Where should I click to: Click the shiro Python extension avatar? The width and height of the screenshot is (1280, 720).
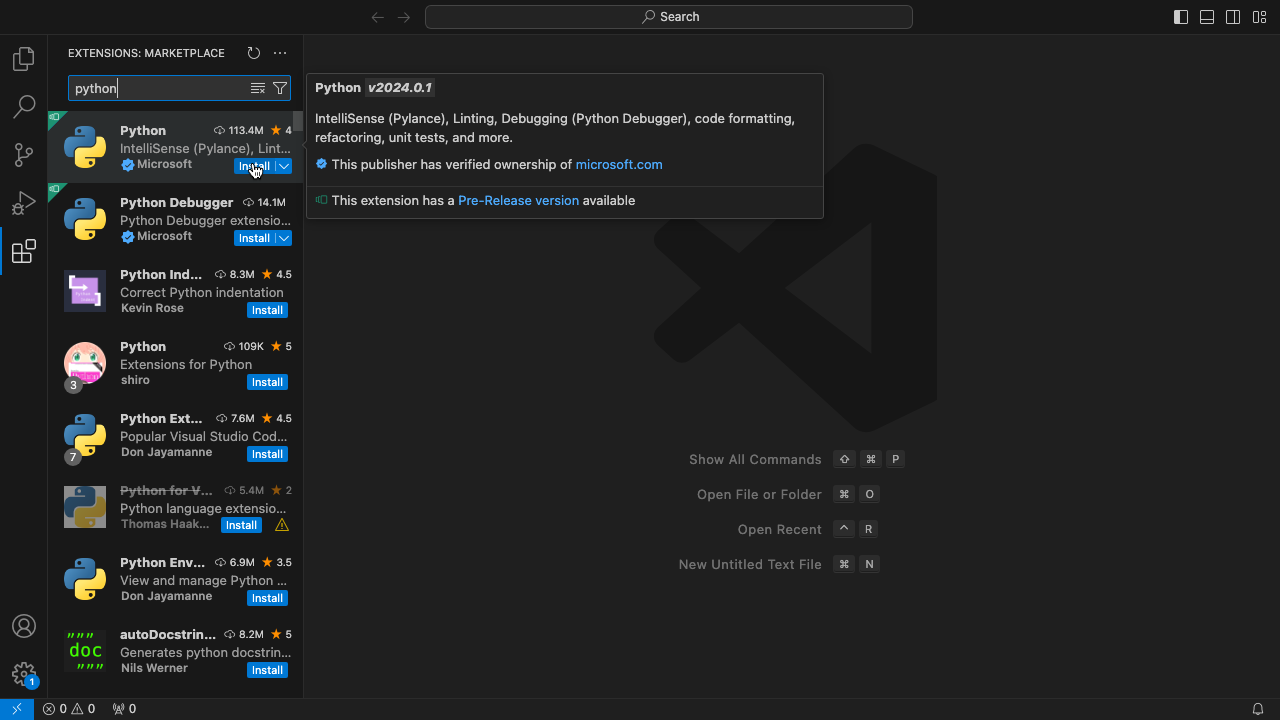click(85, 363)
